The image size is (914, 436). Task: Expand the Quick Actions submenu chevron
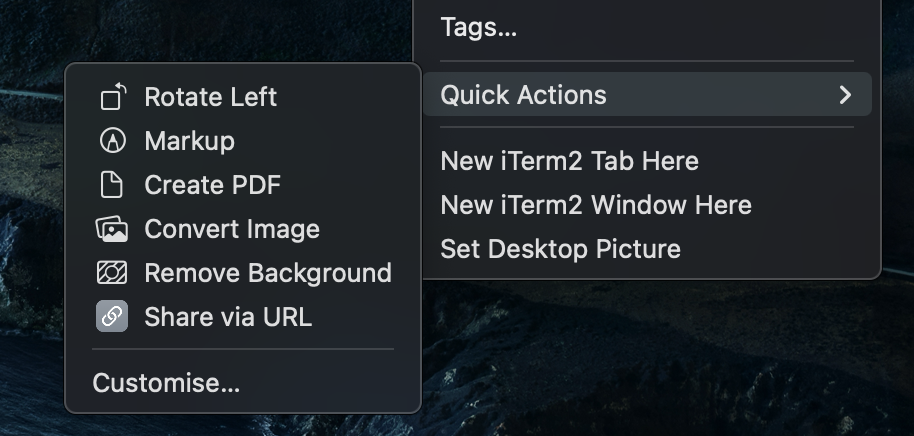click(x=845, y=95)
